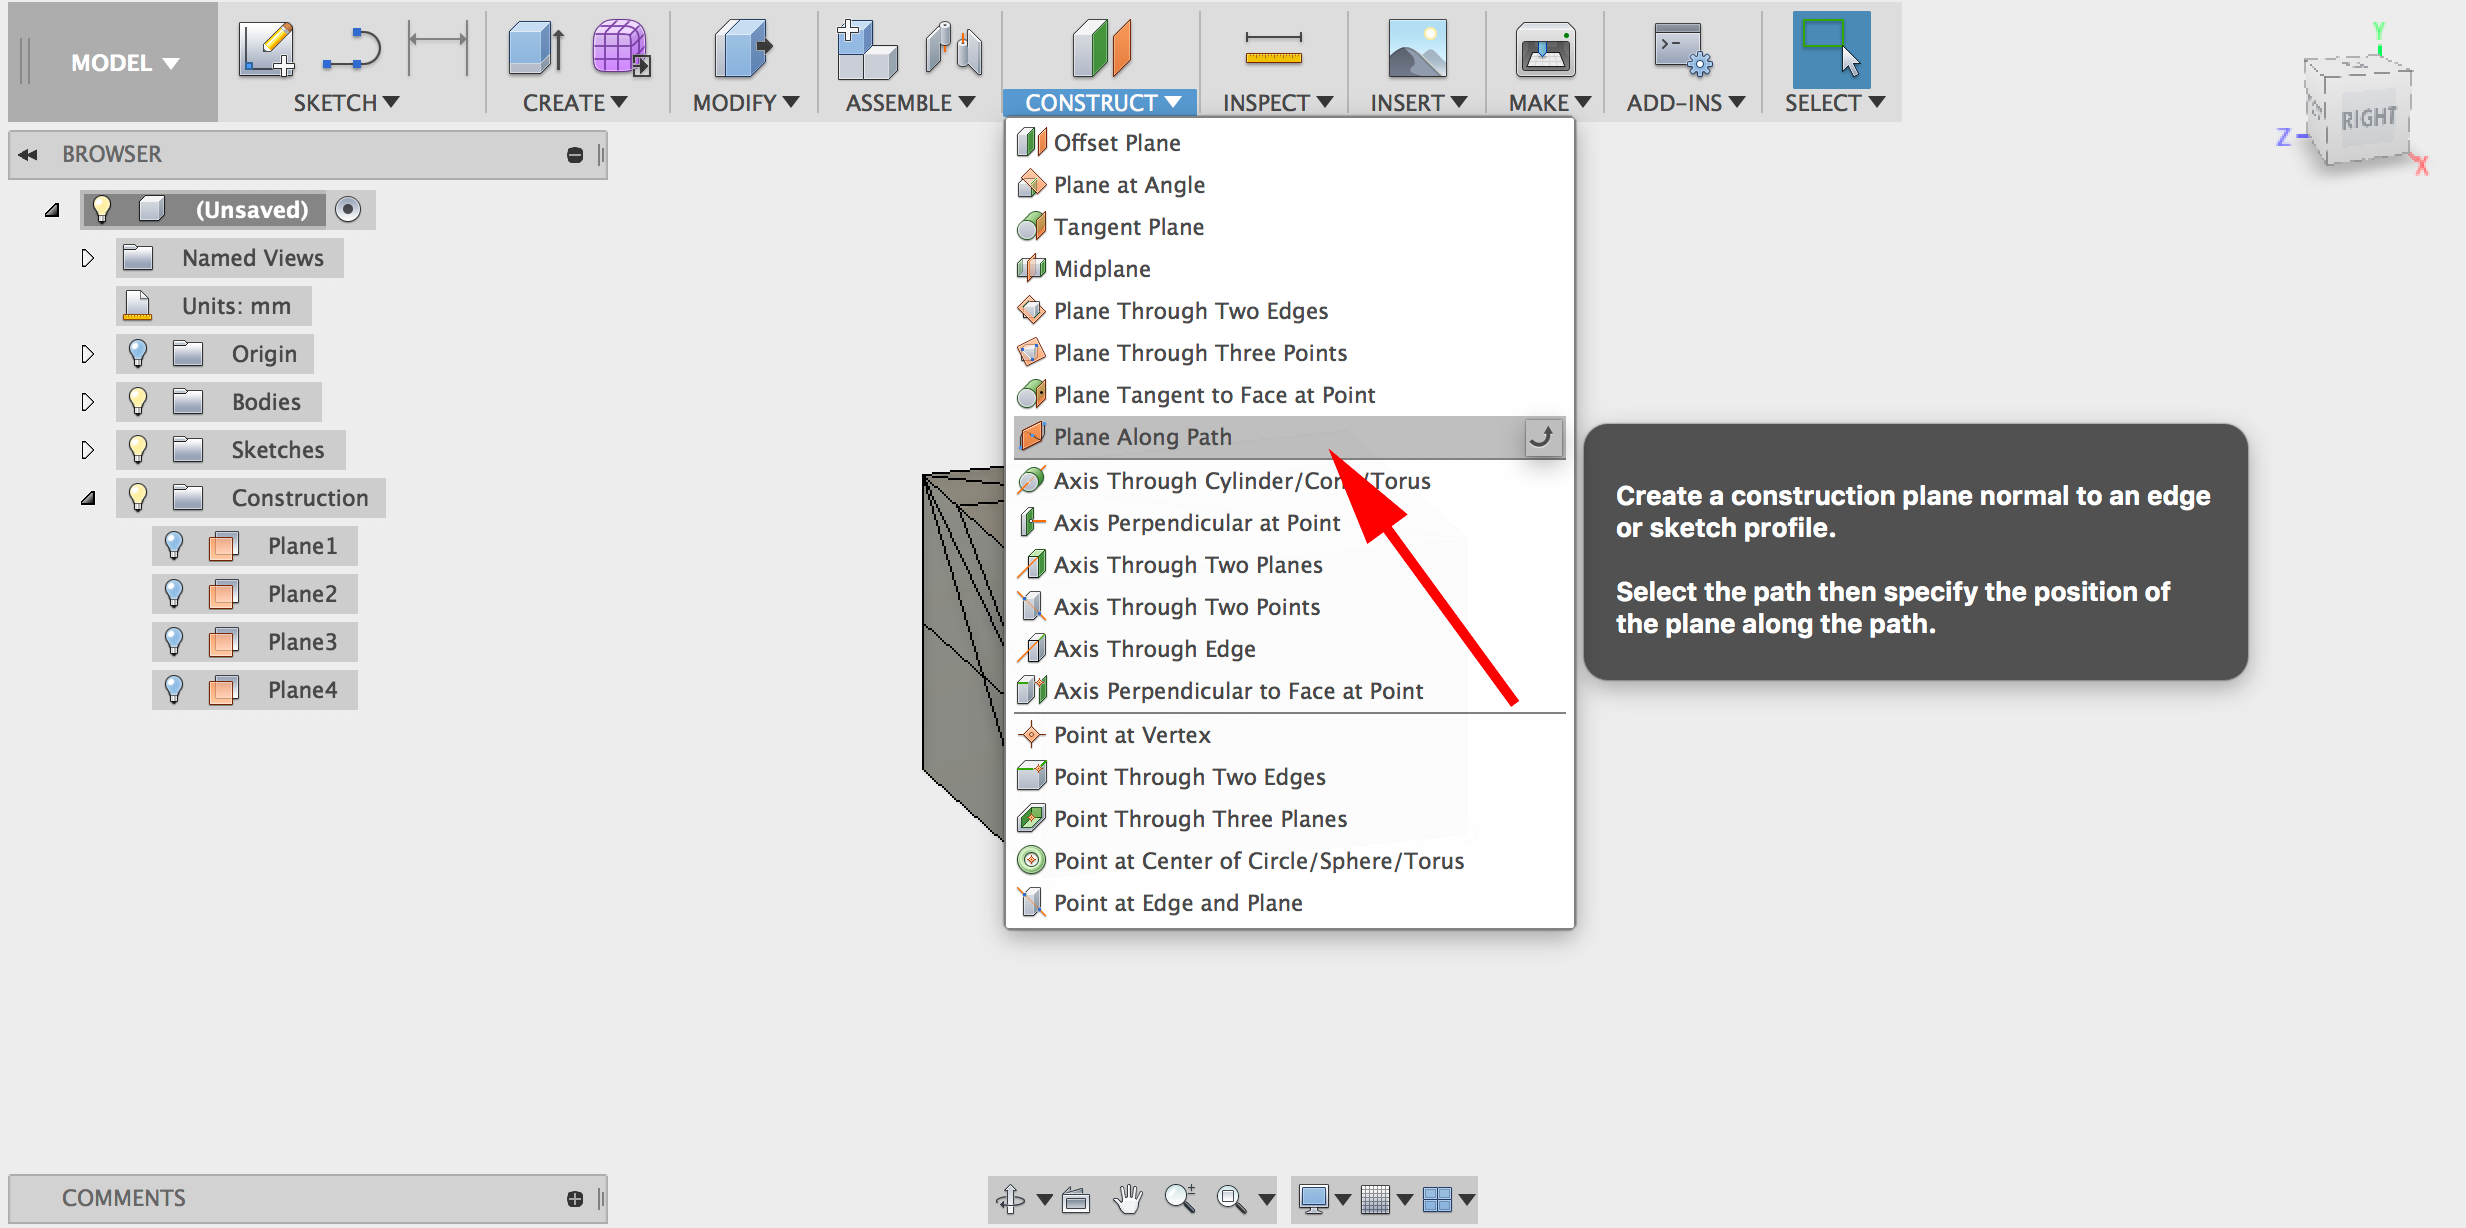This screenshot has width=2466, height=1228.
Task: Minimize Browser panel with the minus button
Action: coord(574,155)
